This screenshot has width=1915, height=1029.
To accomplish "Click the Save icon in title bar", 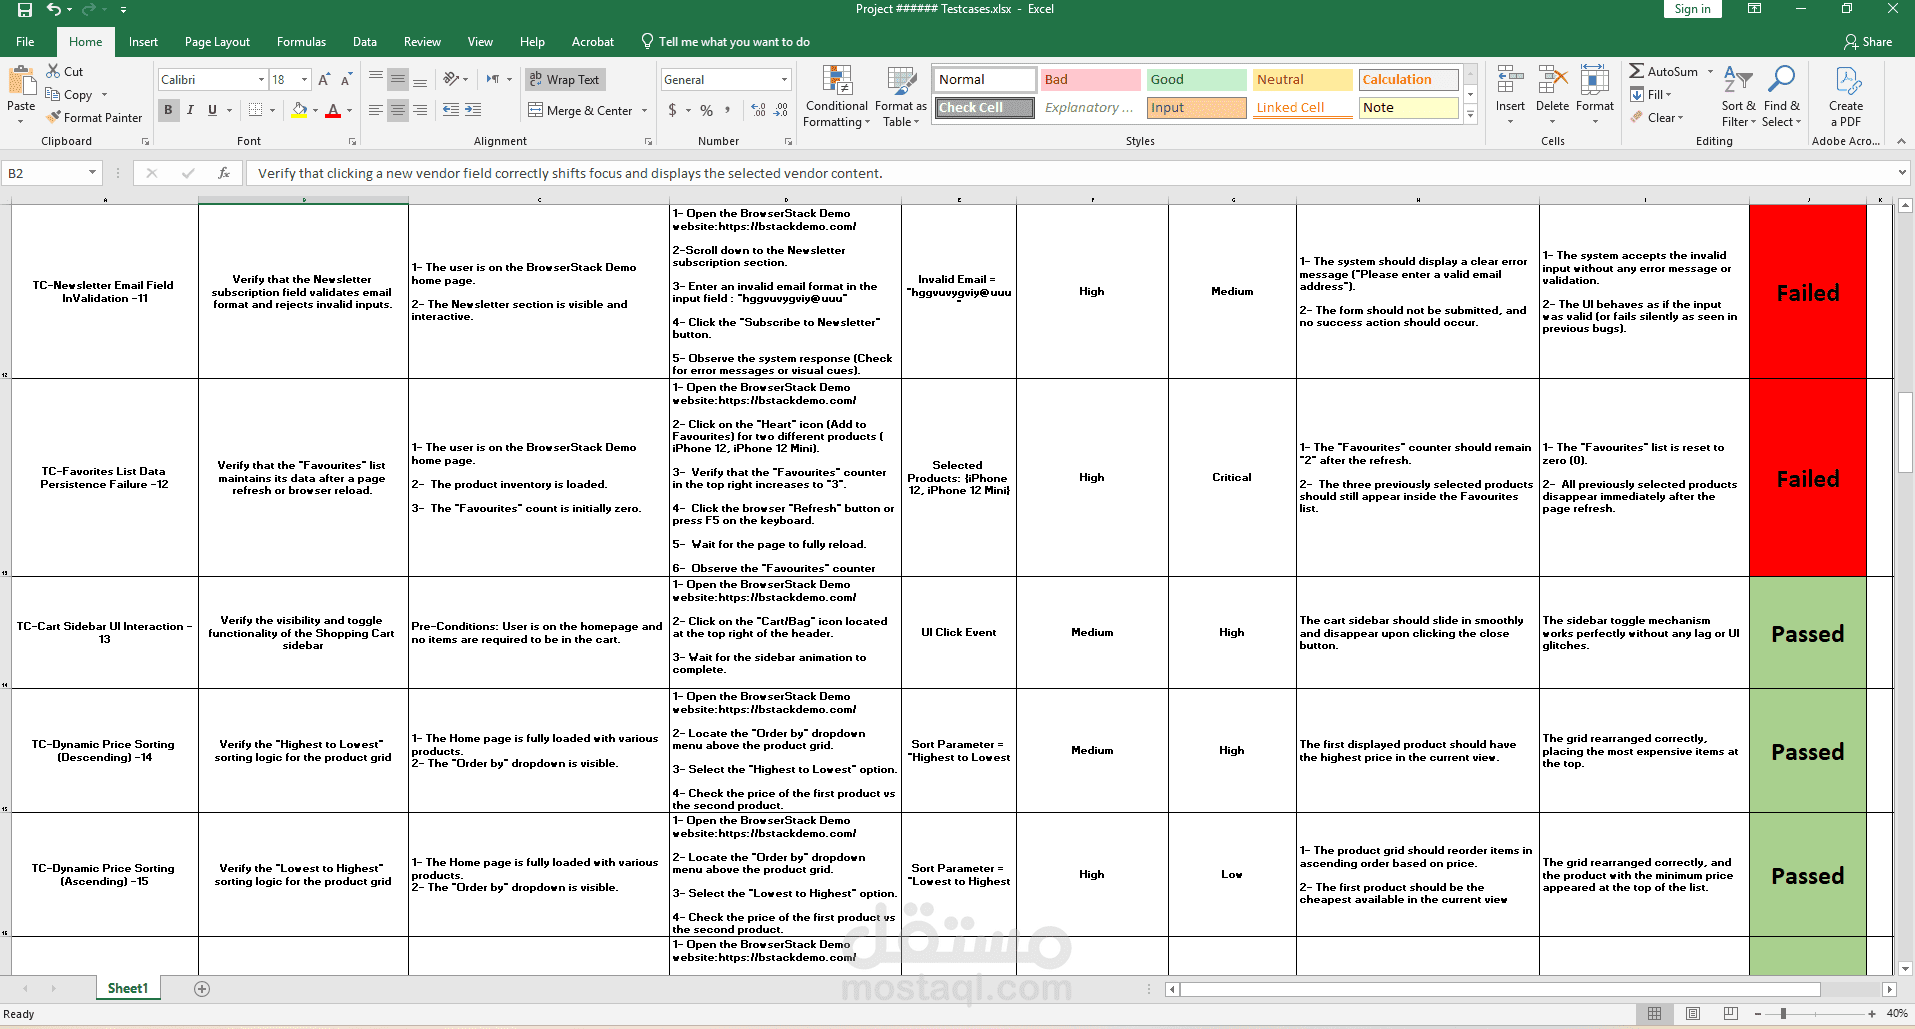I will point(25,9).
